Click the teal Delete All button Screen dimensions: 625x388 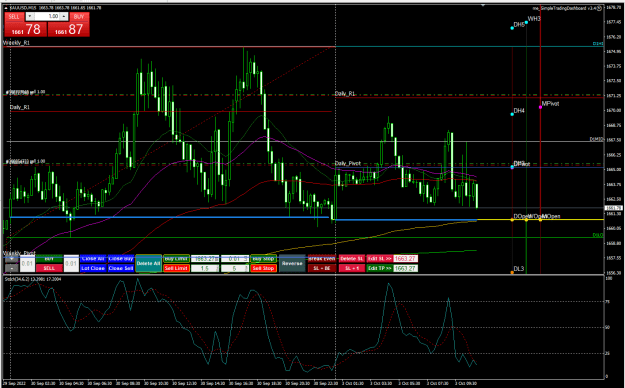point(149,264)
